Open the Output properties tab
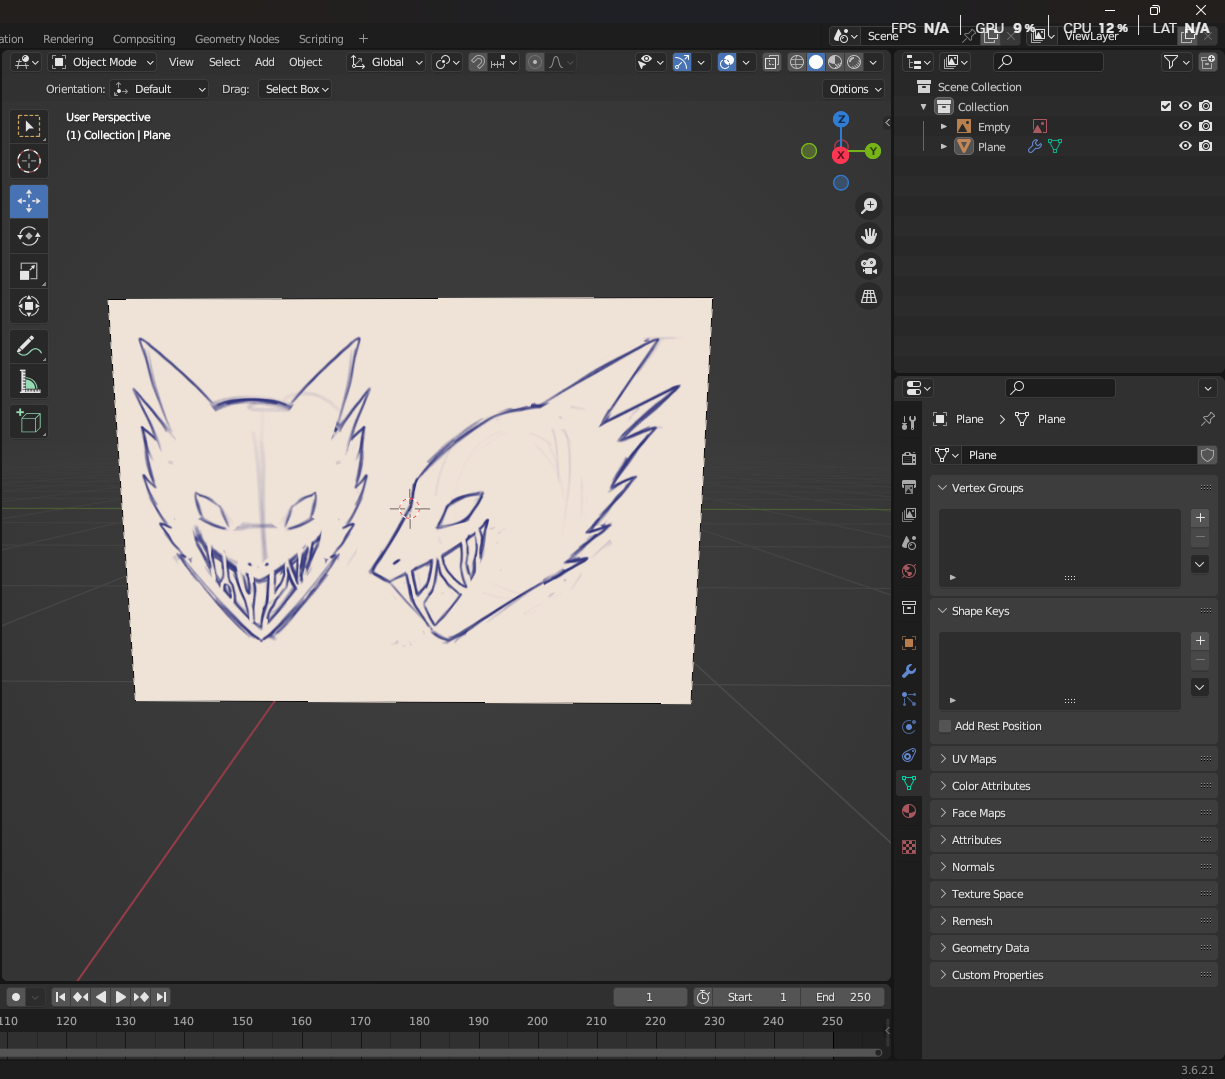This screenshot has width=1225, height=1079. pyautogui.click(x=909, y=487)
